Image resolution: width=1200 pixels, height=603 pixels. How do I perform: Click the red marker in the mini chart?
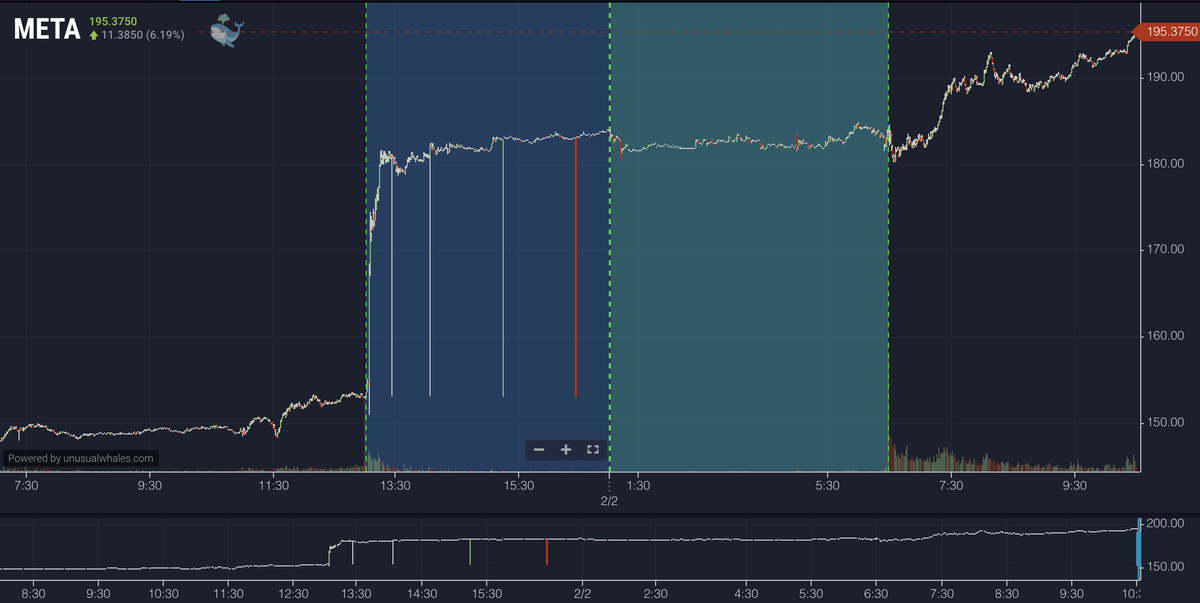click(x=546, y=550)
